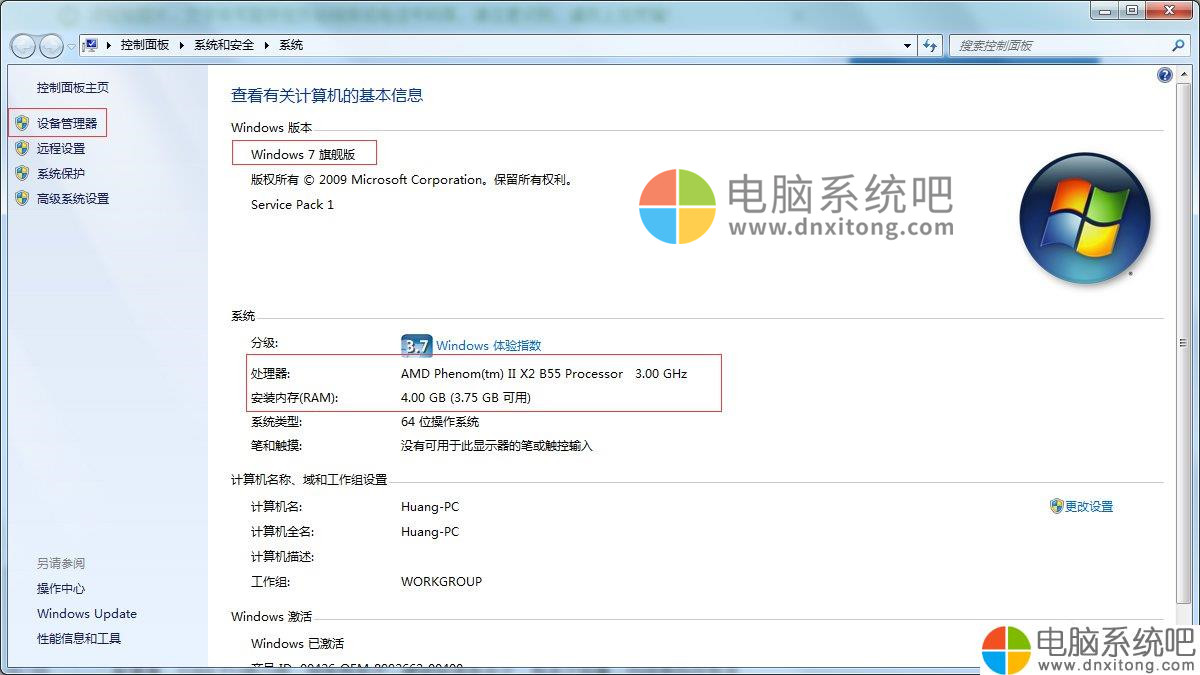Expand the breadcrumb arrow after 系统和安全
This screenshot has width=1200, height=675.
[x=267, y=45]
